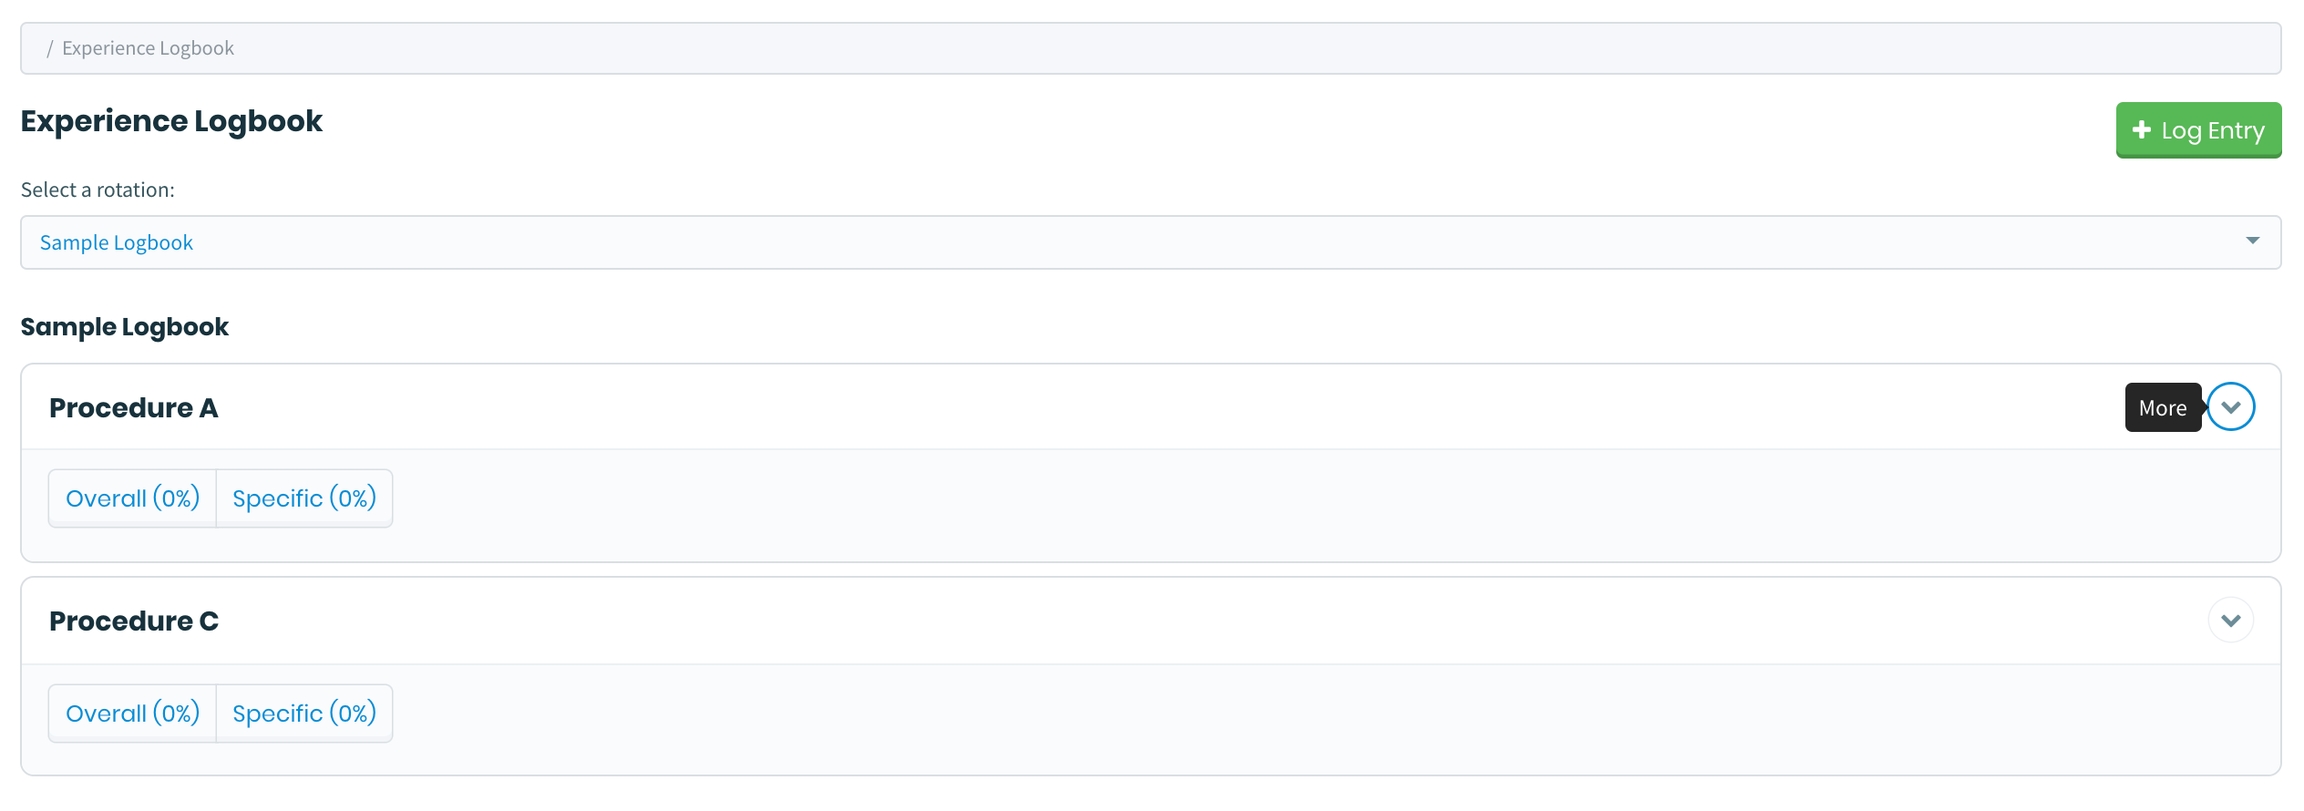Switch to Procedure C Overall (0%) tab

(x=133, y=713)
